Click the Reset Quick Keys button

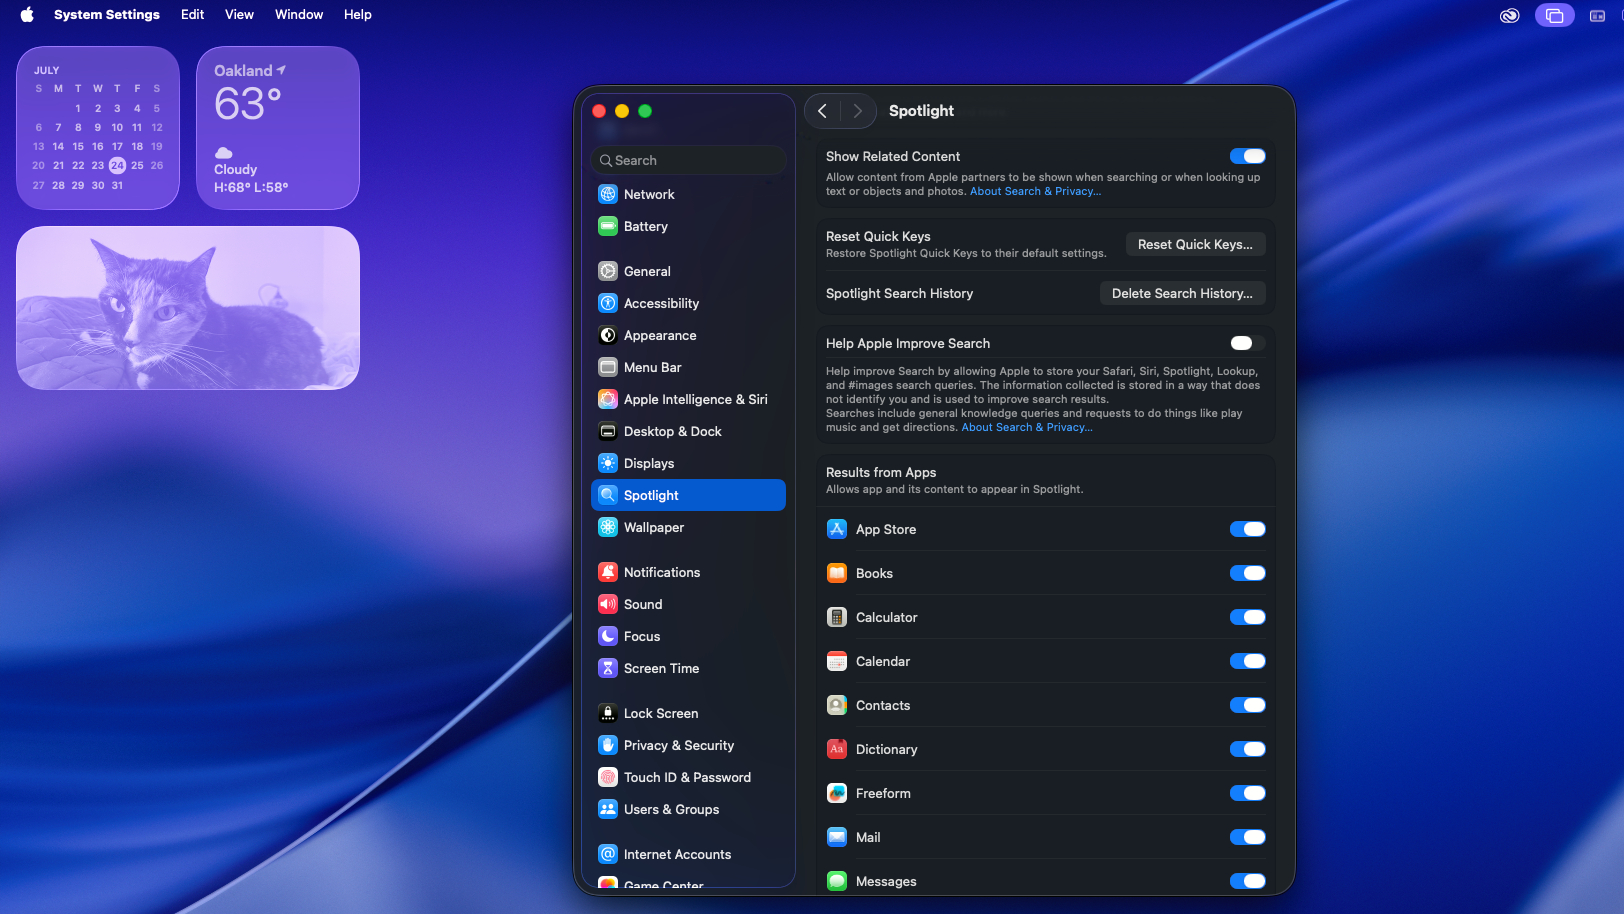tap(1195, 244)
